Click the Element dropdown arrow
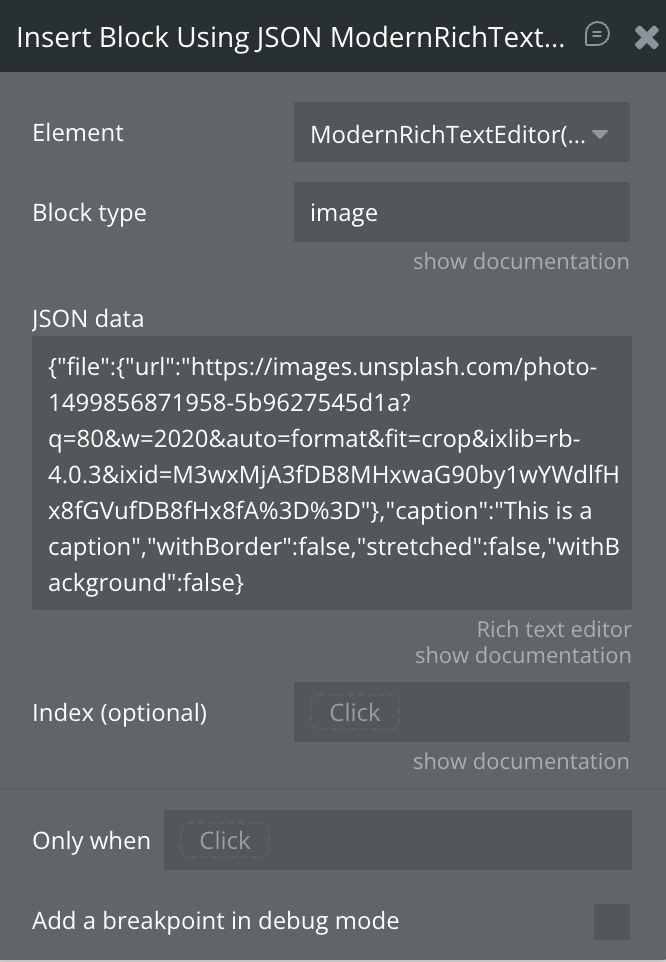 (601, 134)
